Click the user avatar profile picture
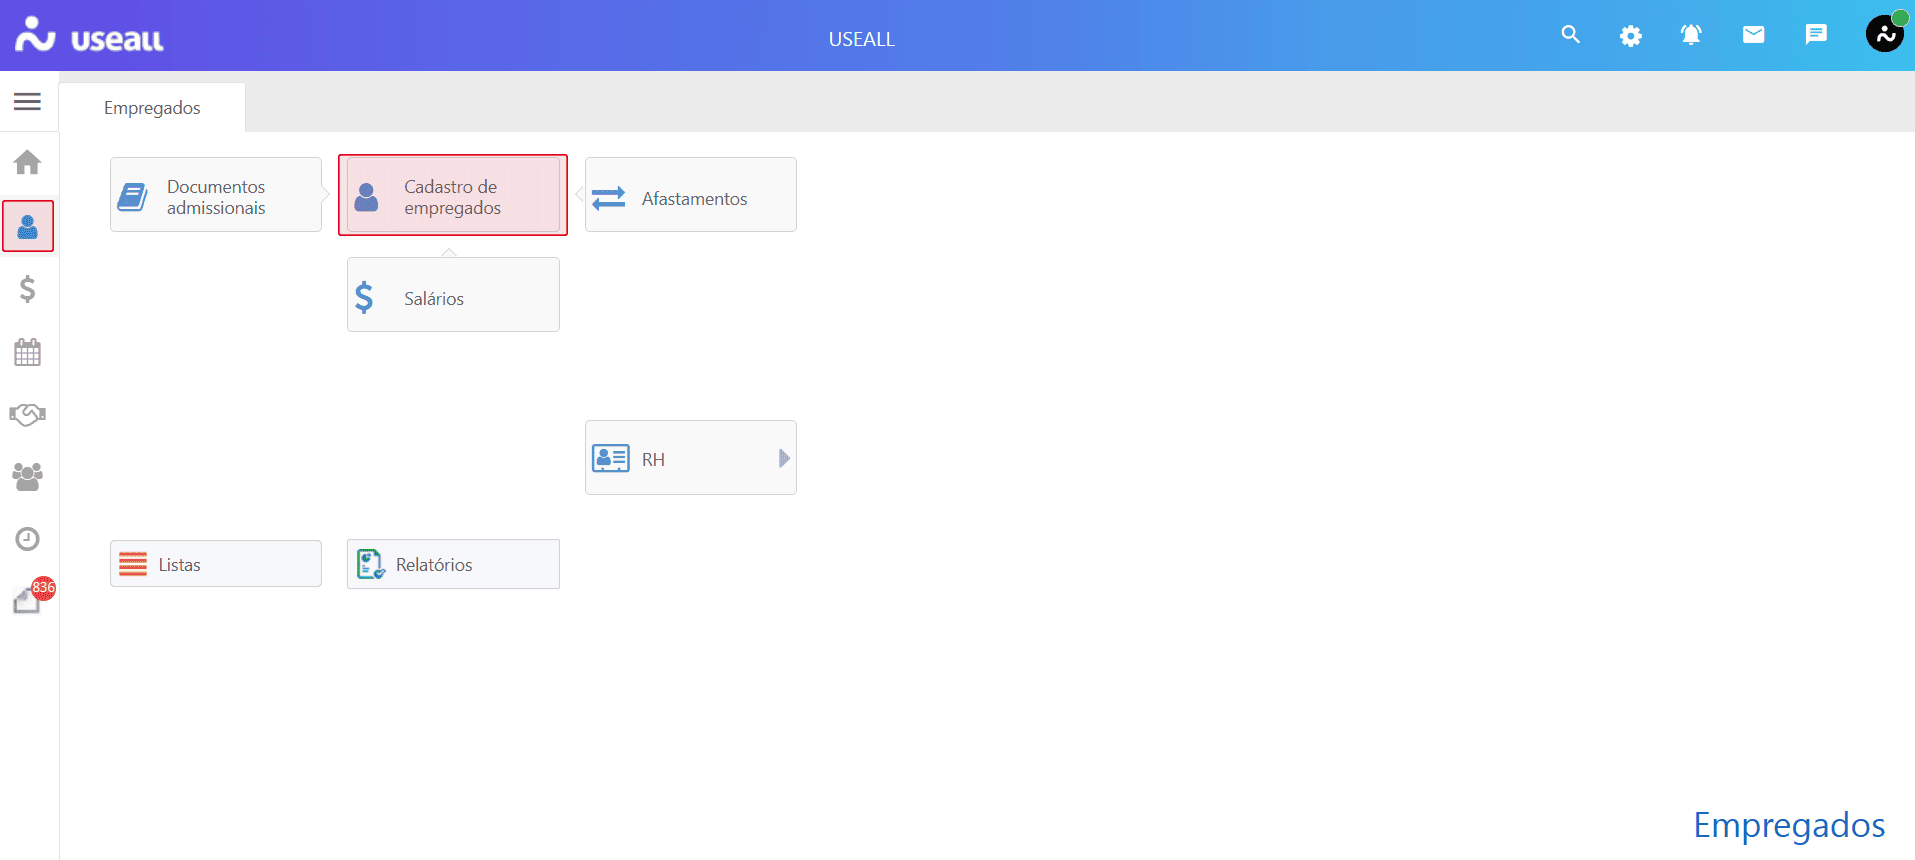Image resolution: width=1915 pixels, height=860 pixels. (1885, 33)
